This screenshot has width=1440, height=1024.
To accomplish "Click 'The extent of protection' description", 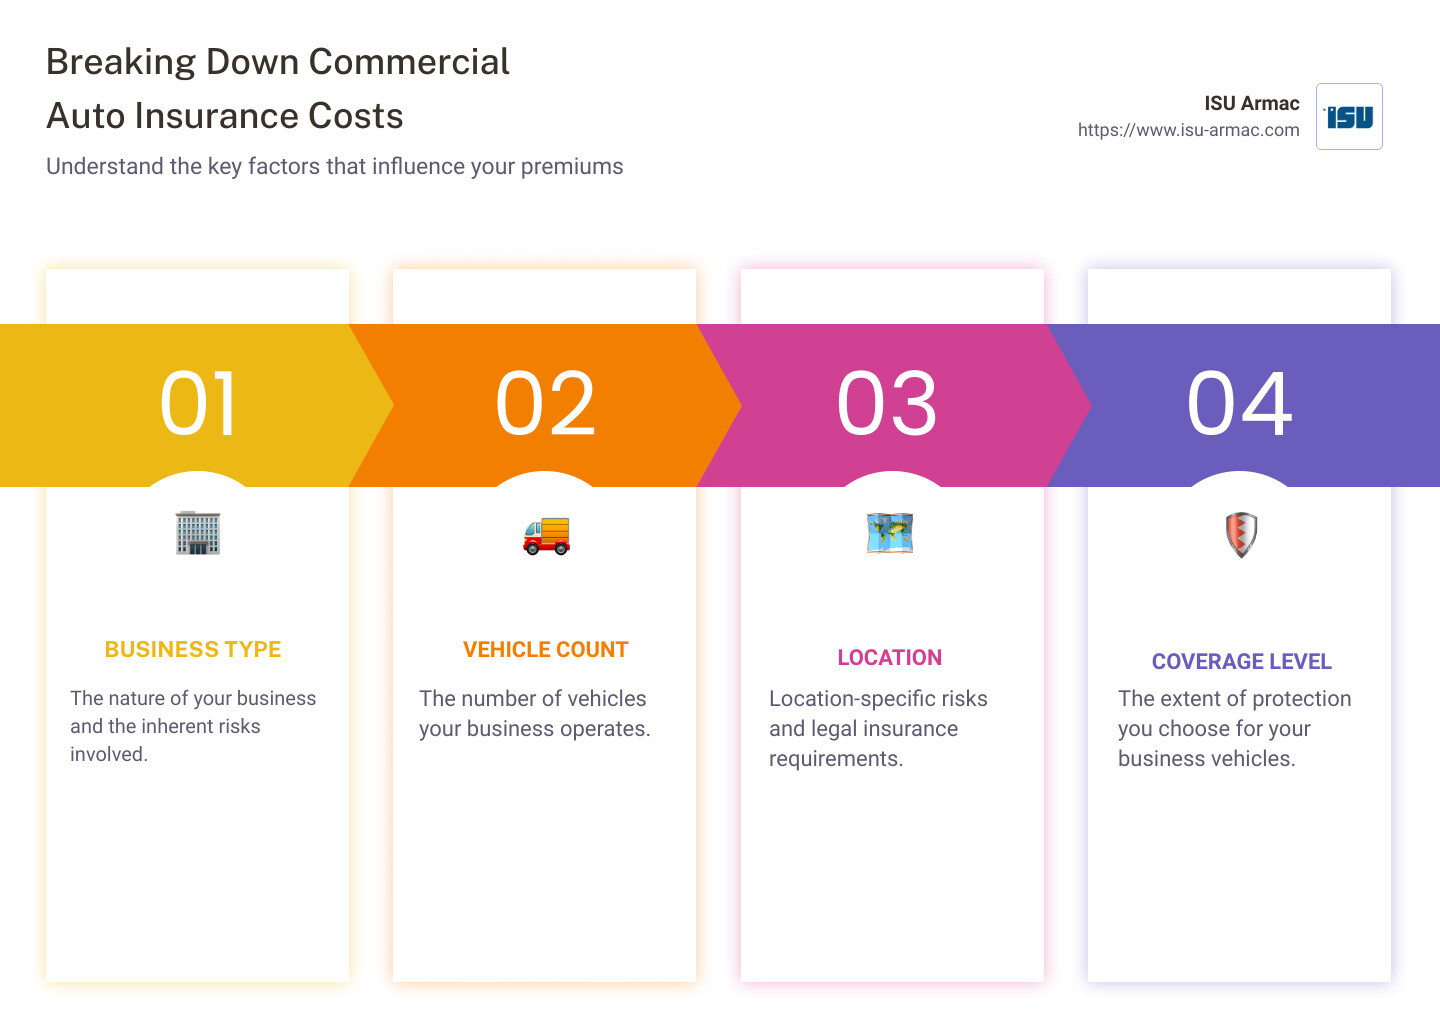I will [1234, 728].
